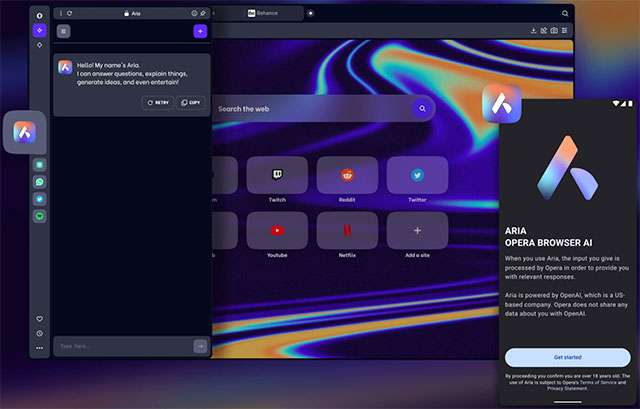Open the teal messenger icon above WhatsApp
The image size is (640, 409).
[x=40, y=164]
